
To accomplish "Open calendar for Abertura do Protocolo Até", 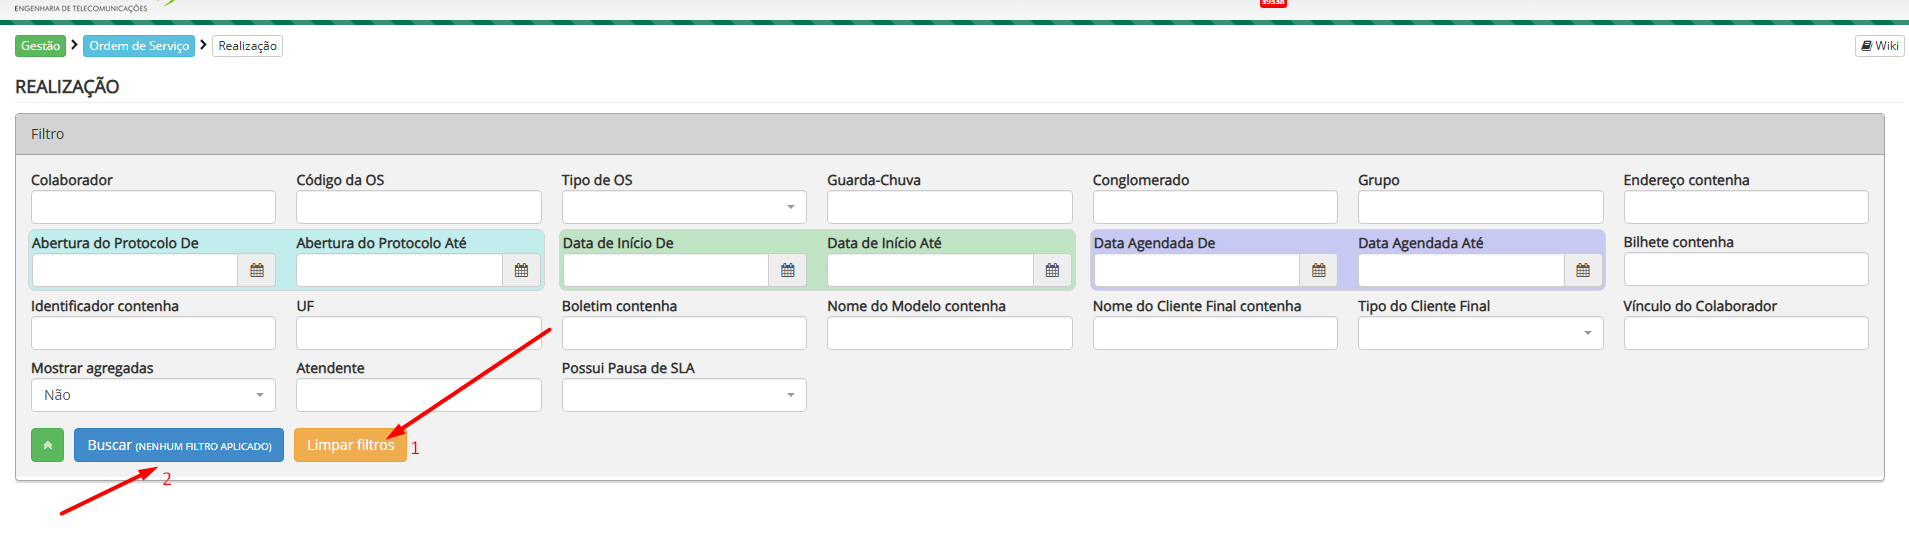I will [x=521, y=270].
